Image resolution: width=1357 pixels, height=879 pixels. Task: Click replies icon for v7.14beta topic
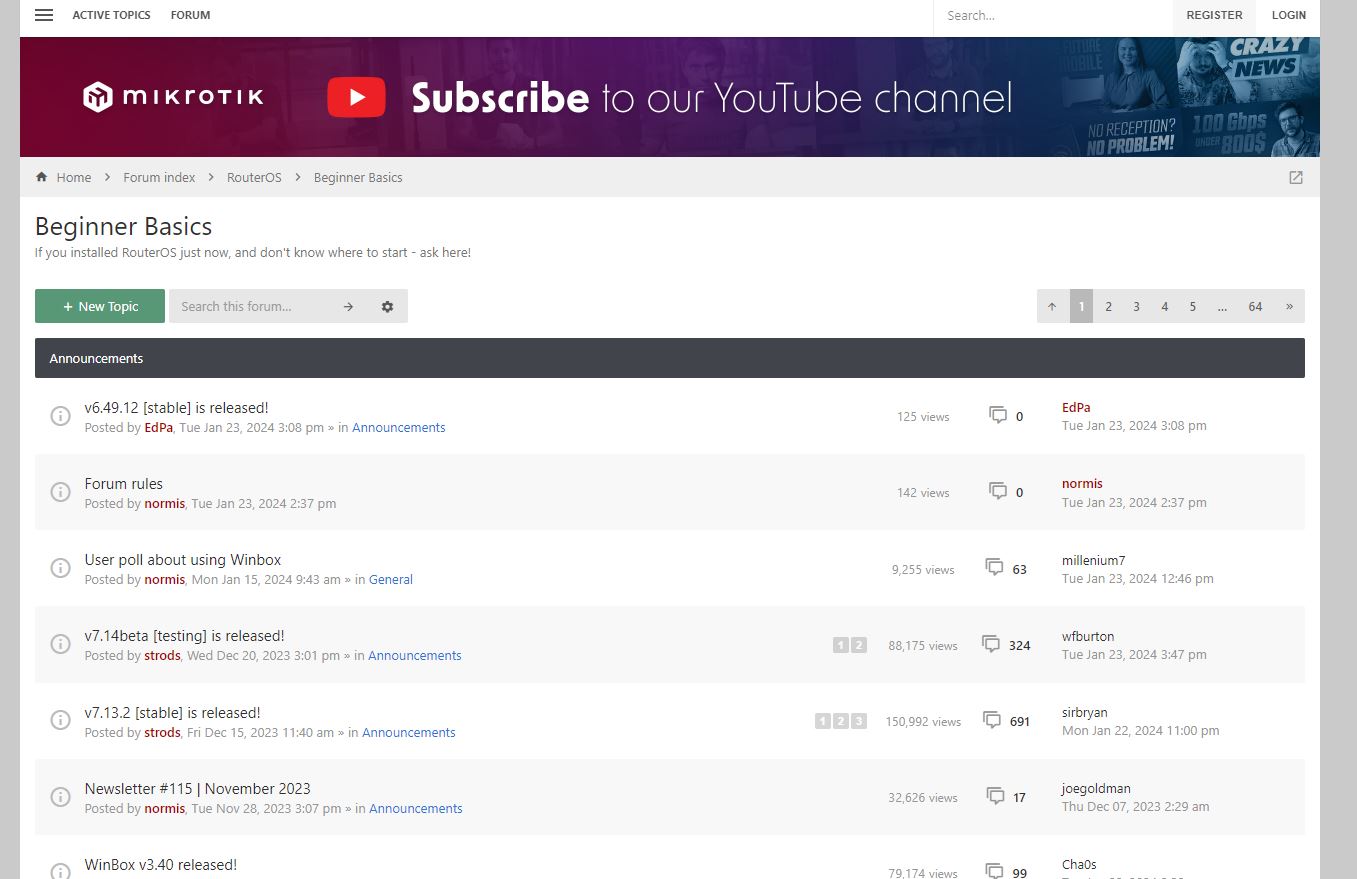click(991, 644)
